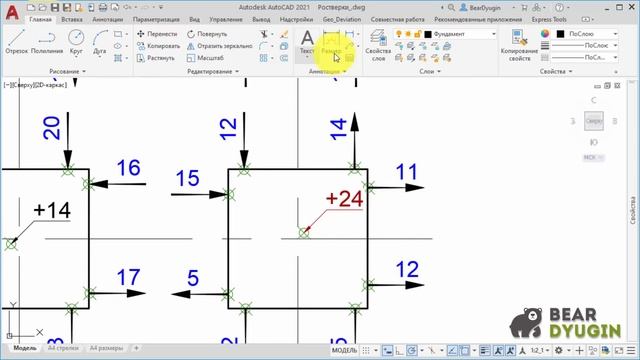Click the Save As icon in quick access toolbar
640x360 pixels.
tap(67, 7)
